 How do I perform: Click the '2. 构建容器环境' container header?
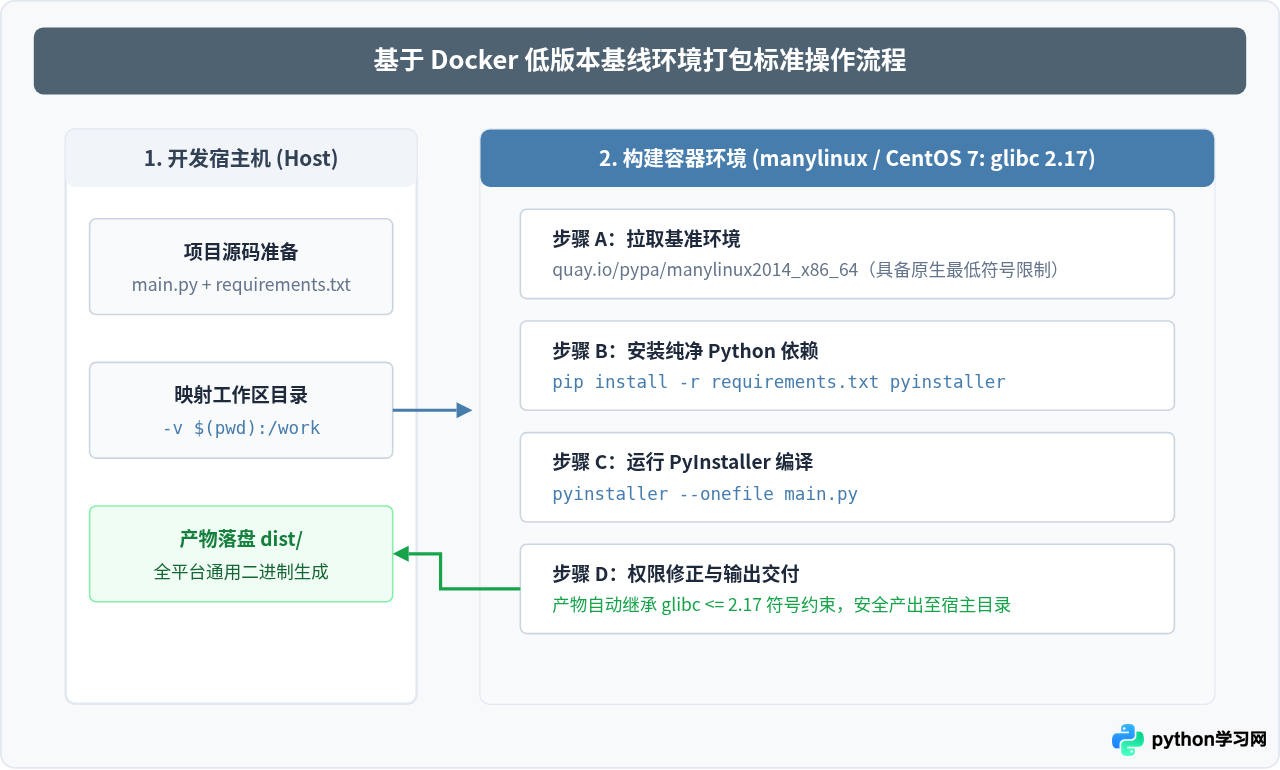coord(847,158)
